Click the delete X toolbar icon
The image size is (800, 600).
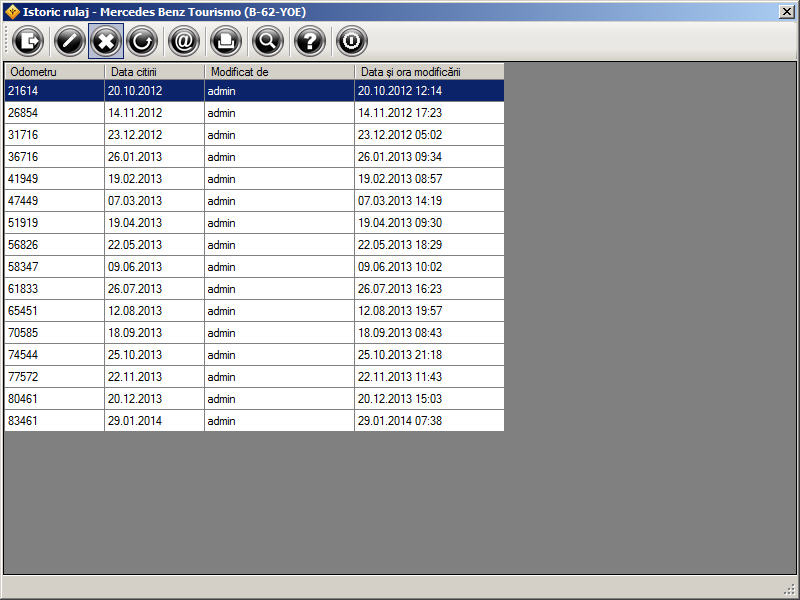pyautogui.click(x=106, y=41)
